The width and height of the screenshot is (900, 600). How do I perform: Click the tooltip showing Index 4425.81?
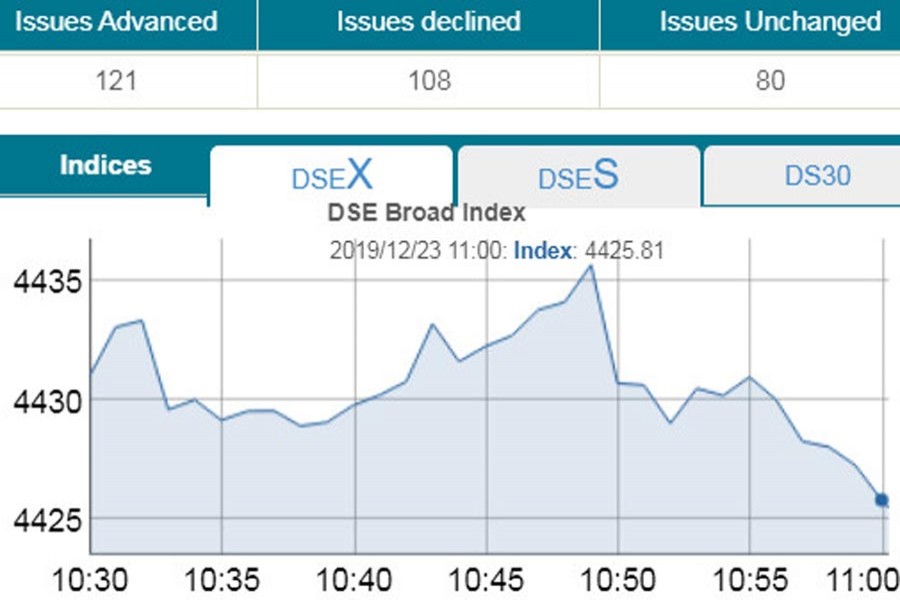pos(497,251)
